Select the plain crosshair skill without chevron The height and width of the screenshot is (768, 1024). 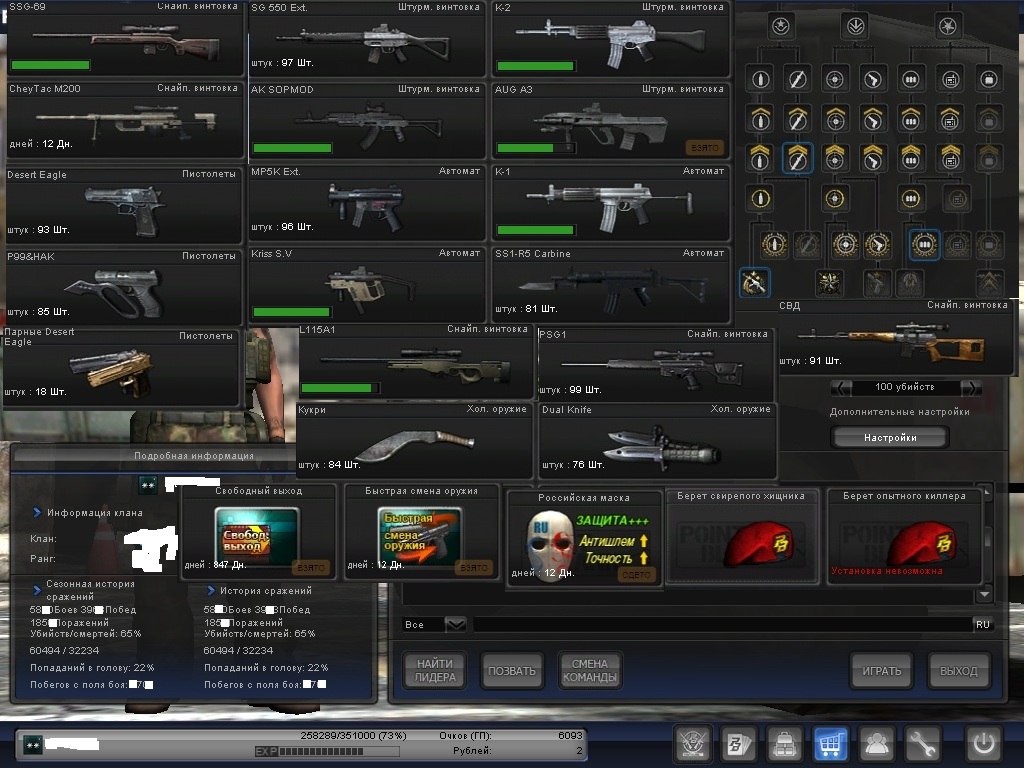(x=835, y=80)
